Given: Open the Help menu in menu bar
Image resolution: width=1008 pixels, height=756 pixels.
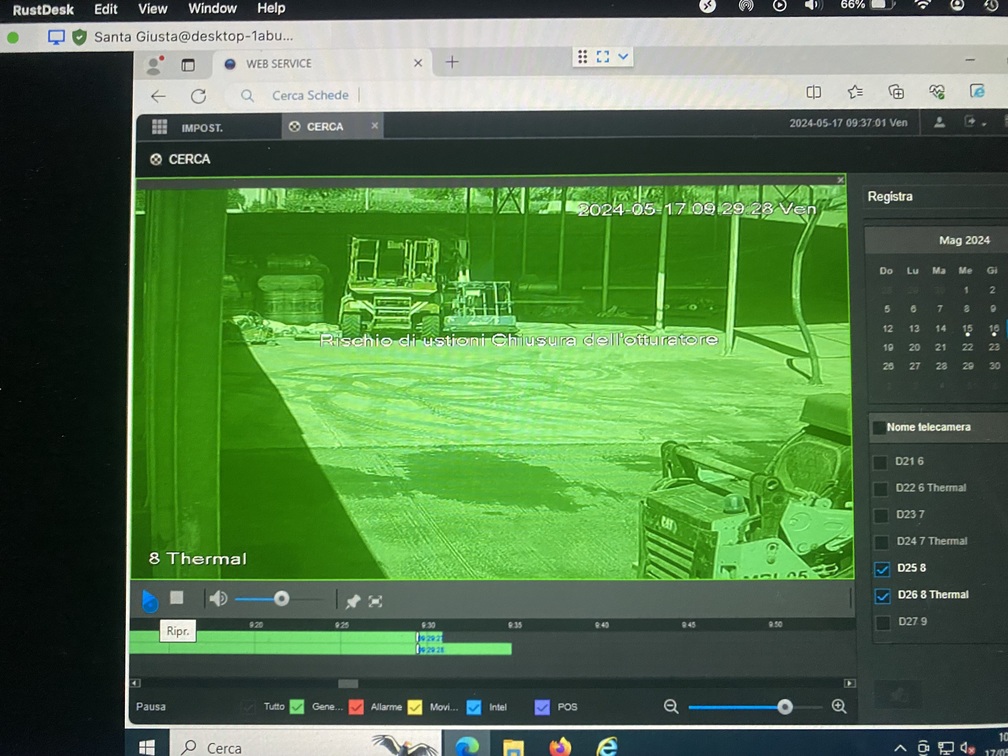Looking at the screenshot, I should pos(271,8).
